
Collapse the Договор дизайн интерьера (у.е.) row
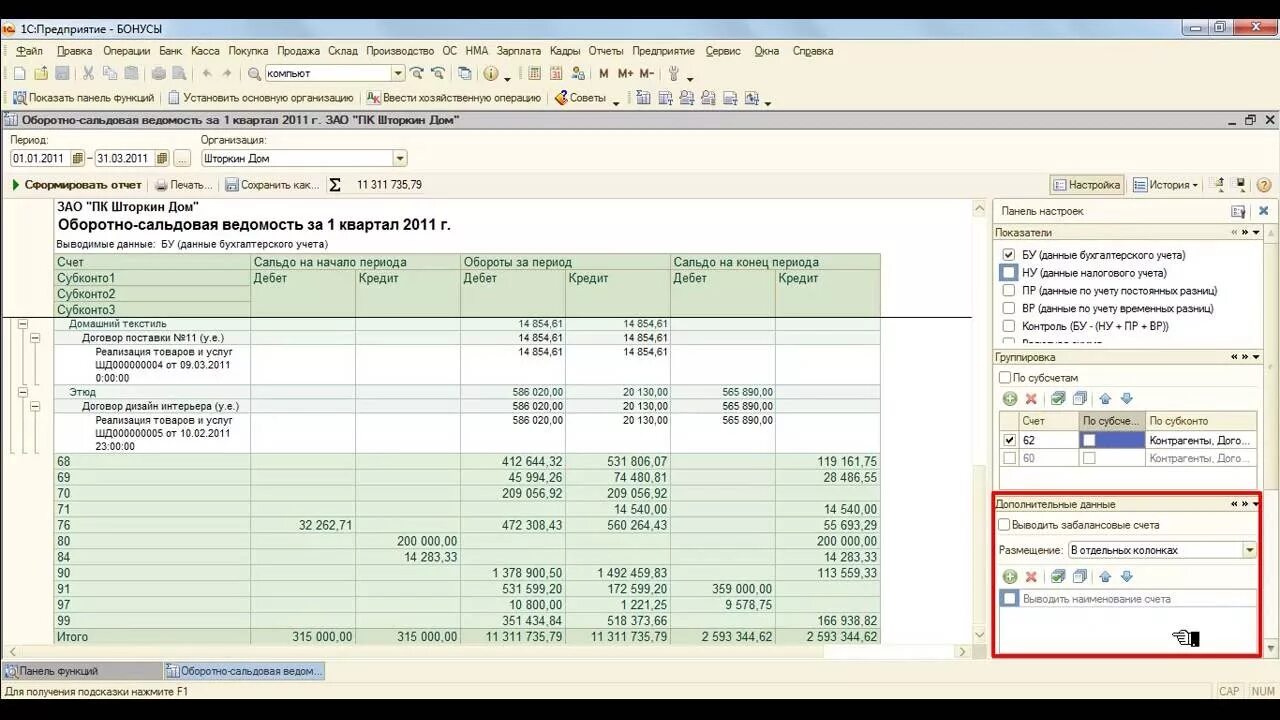(35, 407)
